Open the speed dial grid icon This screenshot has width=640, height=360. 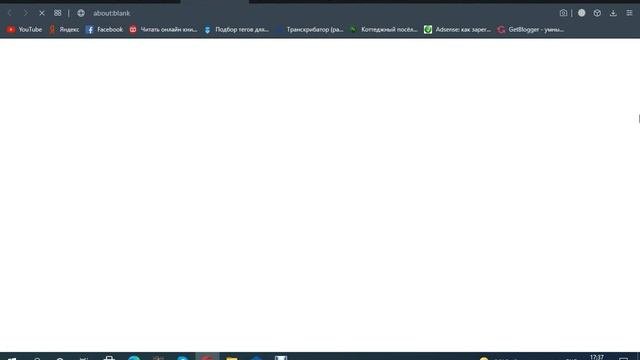58,13
